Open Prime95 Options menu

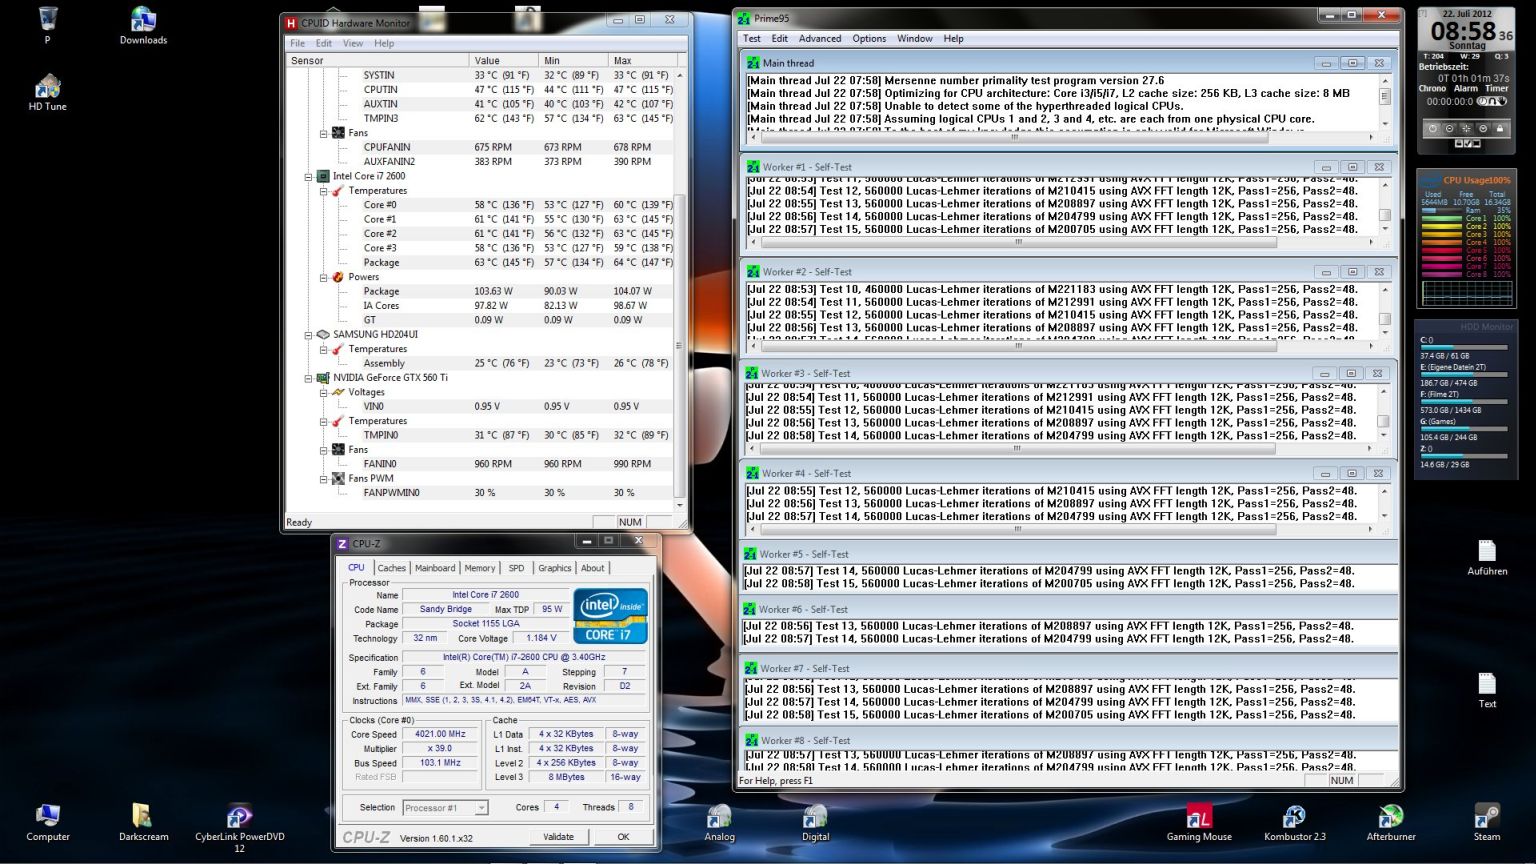pos(869,38)
